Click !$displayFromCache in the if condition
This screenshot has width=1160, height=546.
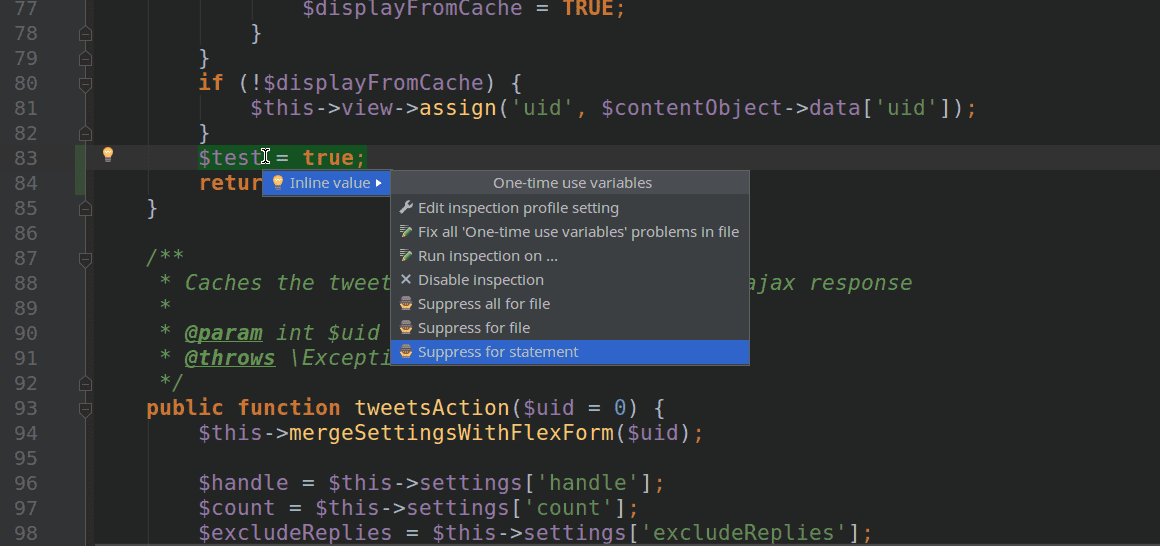(x=367, y=84)
